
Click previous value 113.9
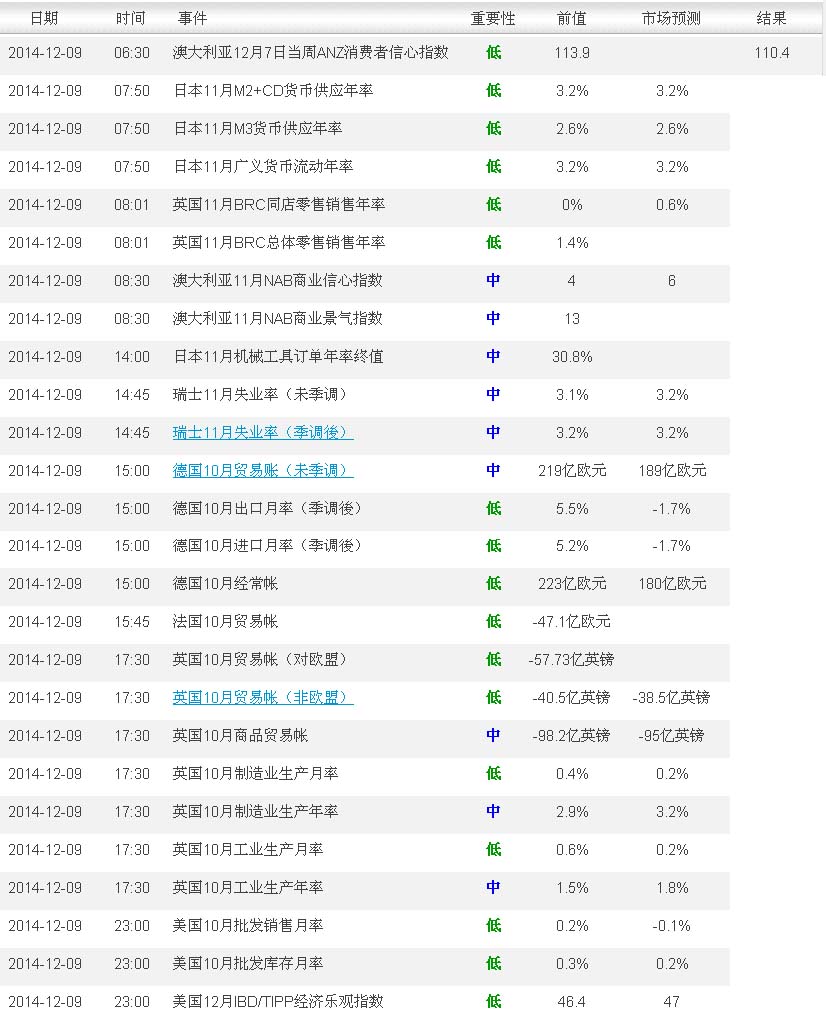click(572, 53)
